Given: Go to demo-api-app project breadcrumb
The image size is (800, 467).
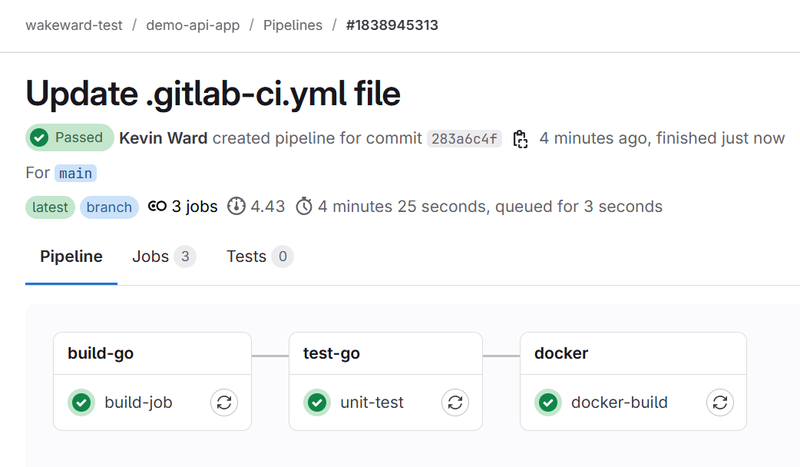Looking at the screenshot, I should [193, 25].
